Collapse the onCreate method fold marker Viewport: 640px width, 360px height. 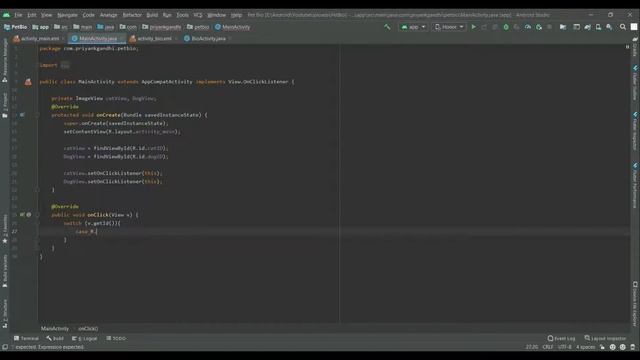tap(37, 115)
